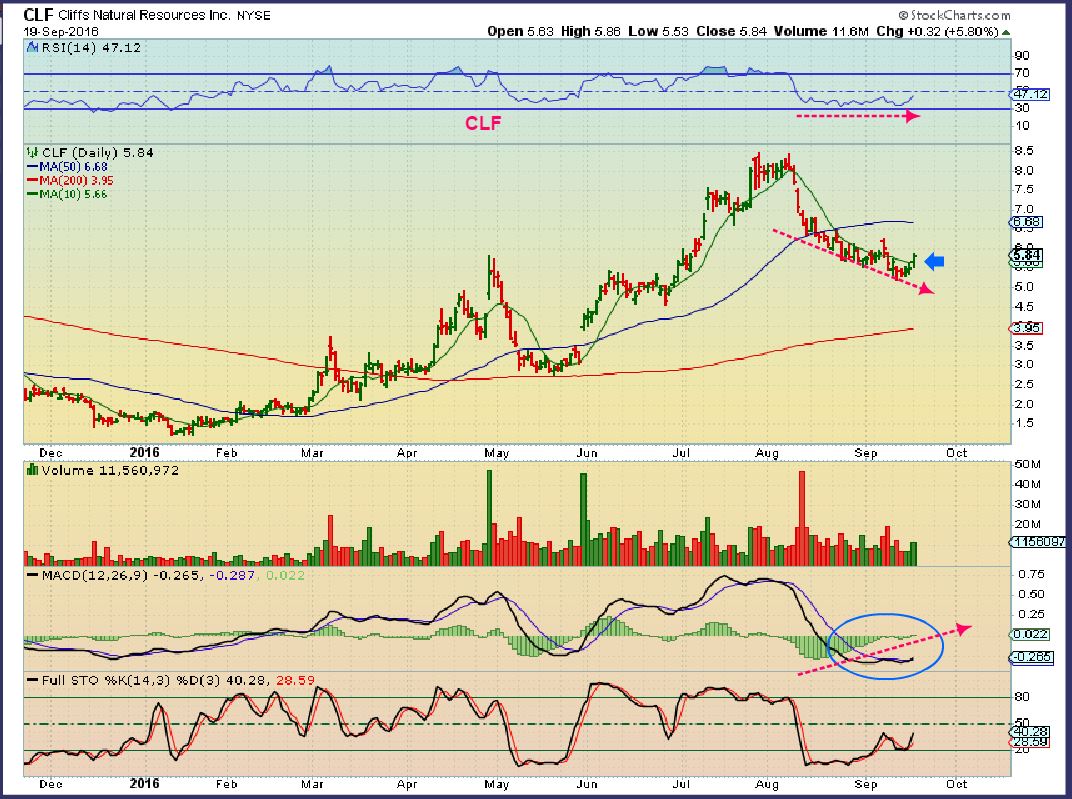
Task: Click the 47.12 RSI axis tag
Action: tap(1028, 94)
